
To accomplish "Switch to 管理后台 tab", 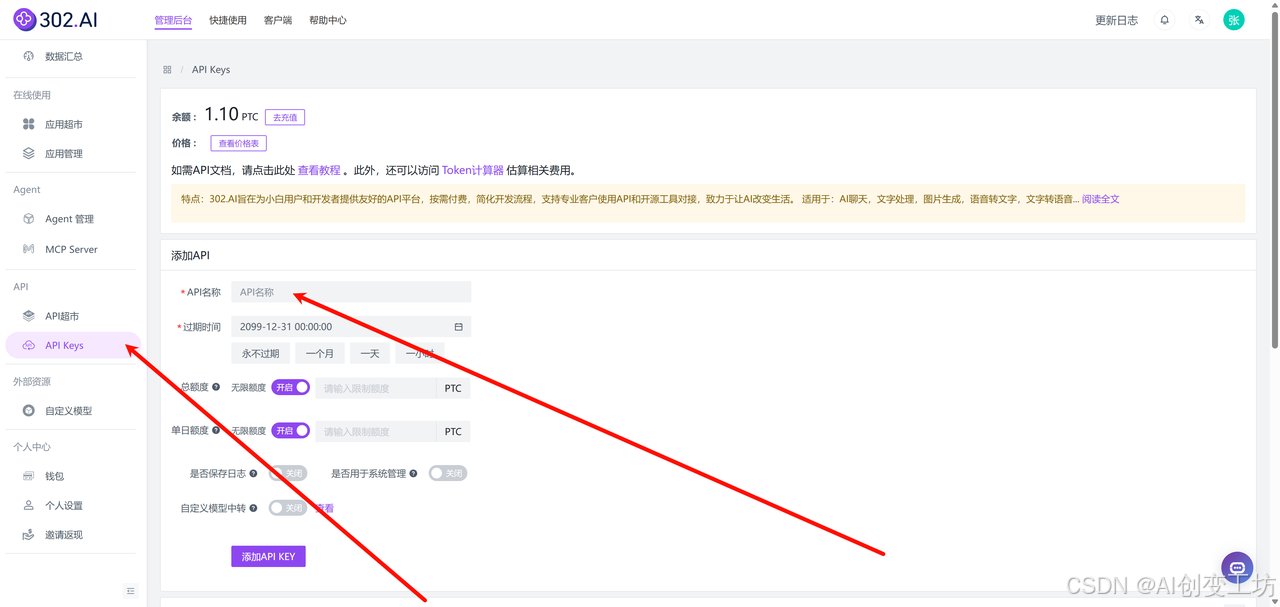I will click(x=173, y=20).
